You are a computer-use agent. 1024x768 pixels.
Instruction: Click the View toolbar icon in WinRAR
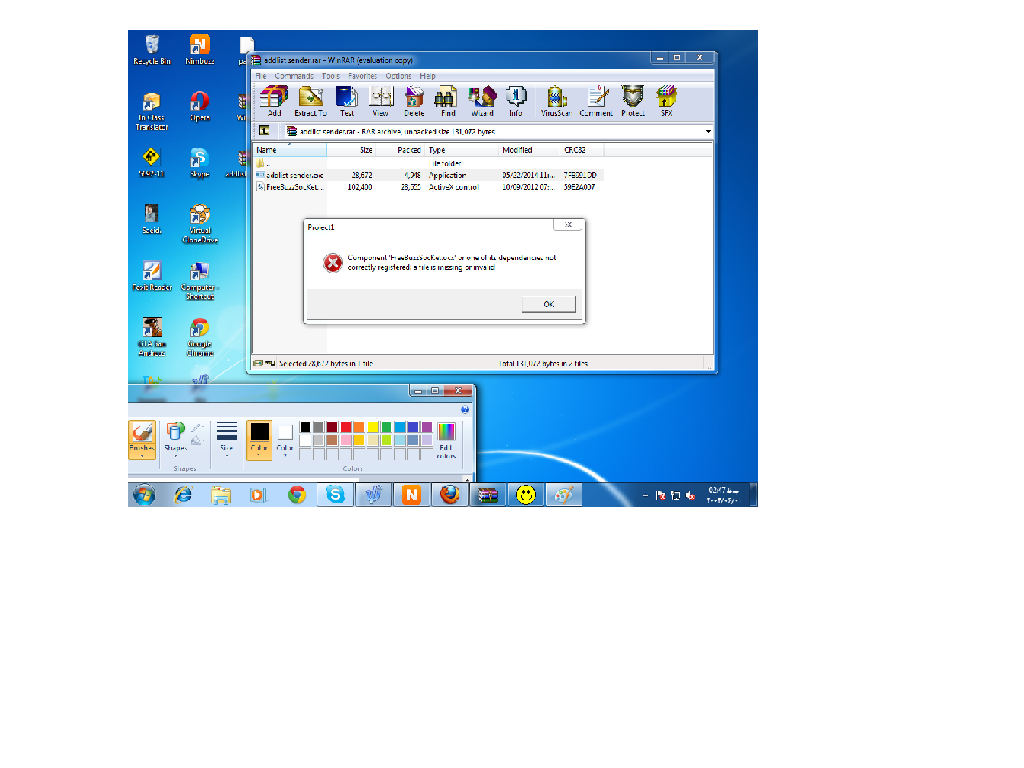(x=381, y=101)
